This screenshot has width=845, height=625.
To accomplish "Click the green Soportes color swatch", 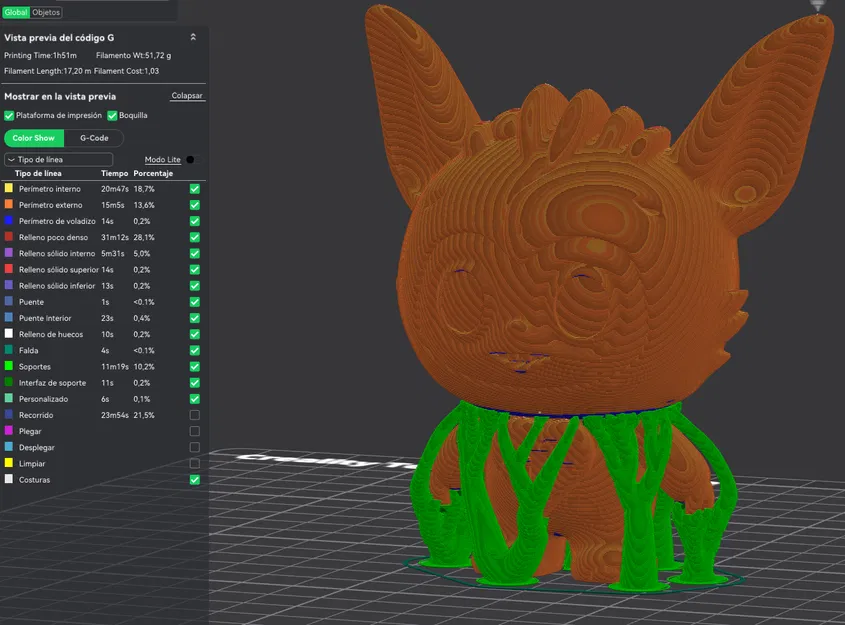I will point(8,366).
